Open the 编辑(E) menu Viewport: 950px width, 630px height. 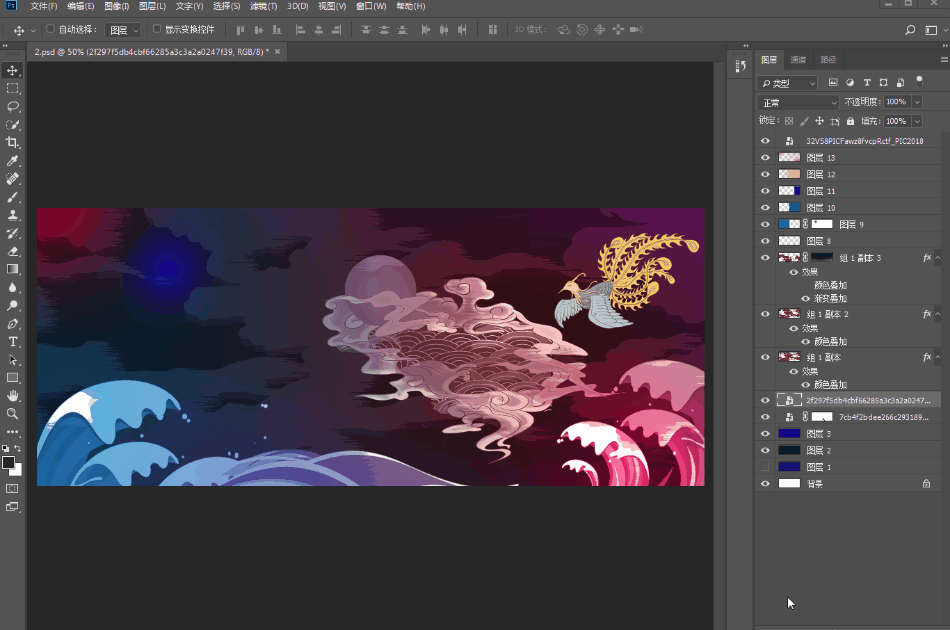click(x=81, y=6)
